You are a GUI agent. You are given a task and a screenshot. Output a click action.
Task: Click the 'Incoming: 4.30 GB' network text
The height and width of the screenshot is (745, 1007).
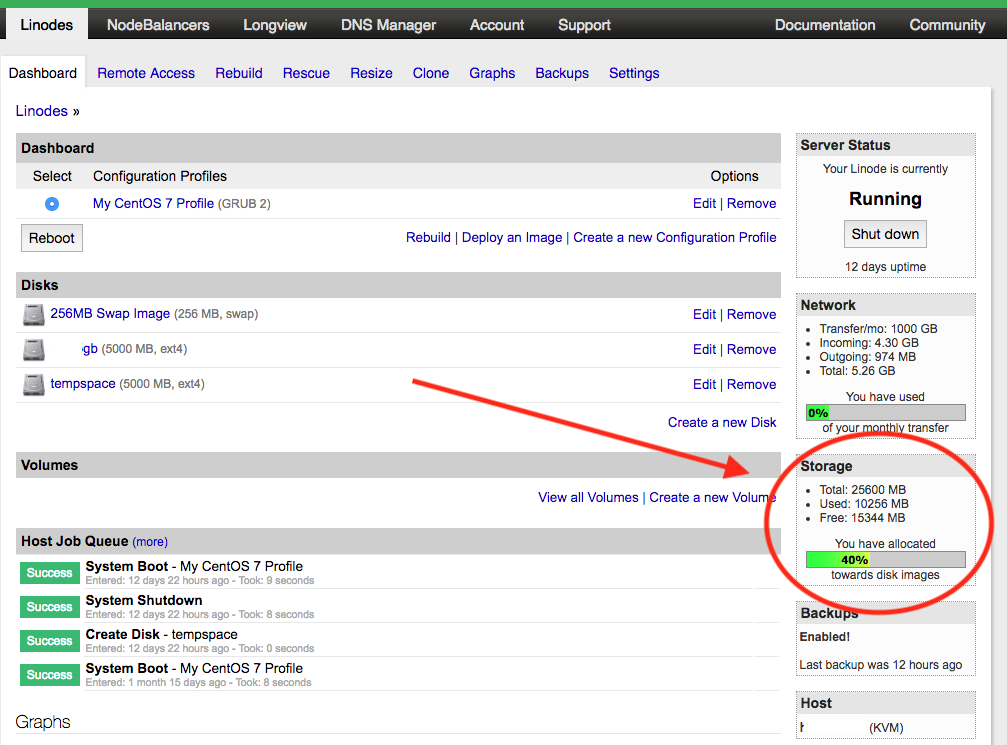(869, 343)
